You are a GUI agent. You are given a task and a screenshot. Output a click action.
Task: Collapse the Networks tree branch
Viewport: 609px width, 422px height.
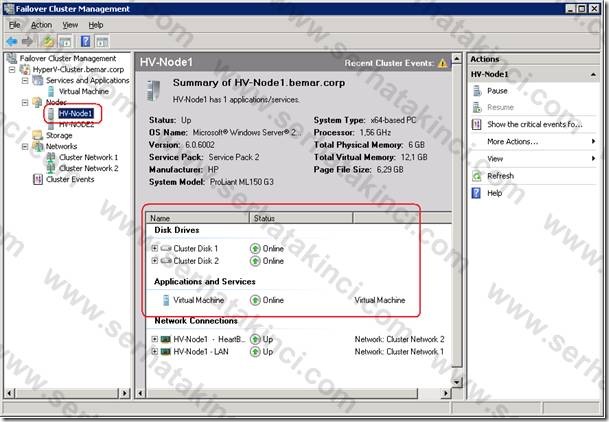tap(25, 146)
